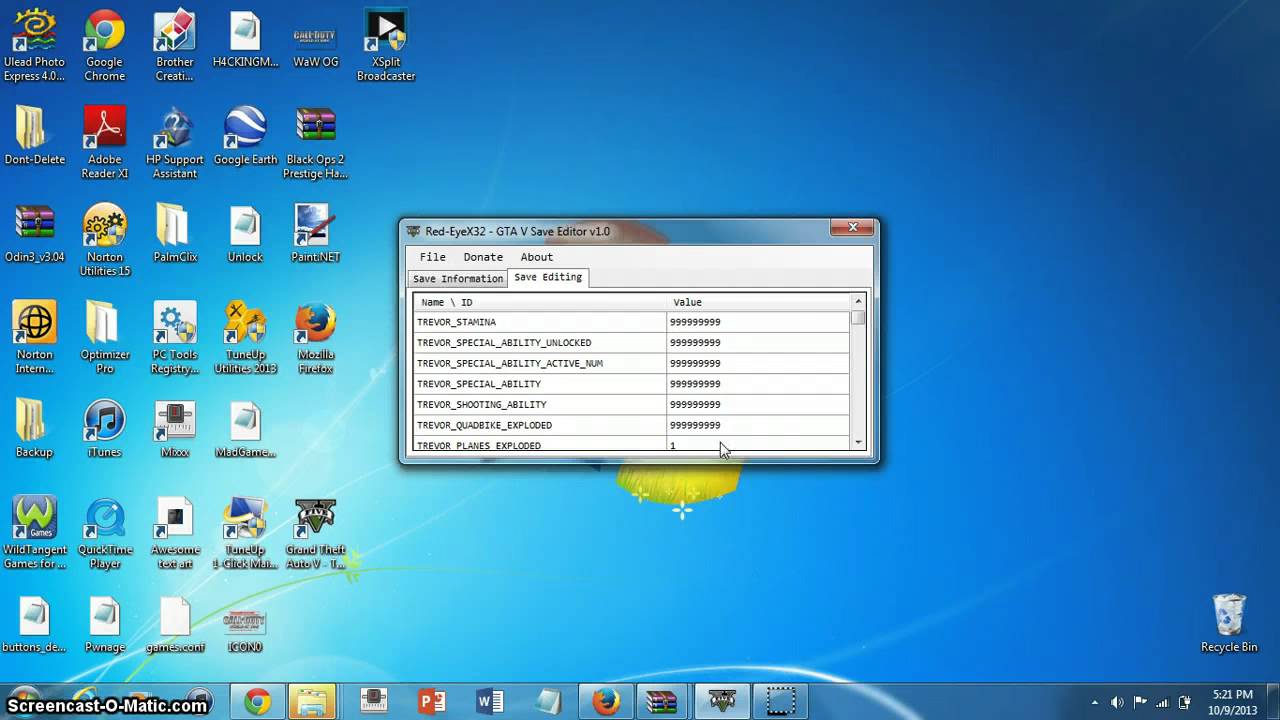Open WildTangent Games shortcut
Screen dimensions: 1280x720
[x=35, y=532]
